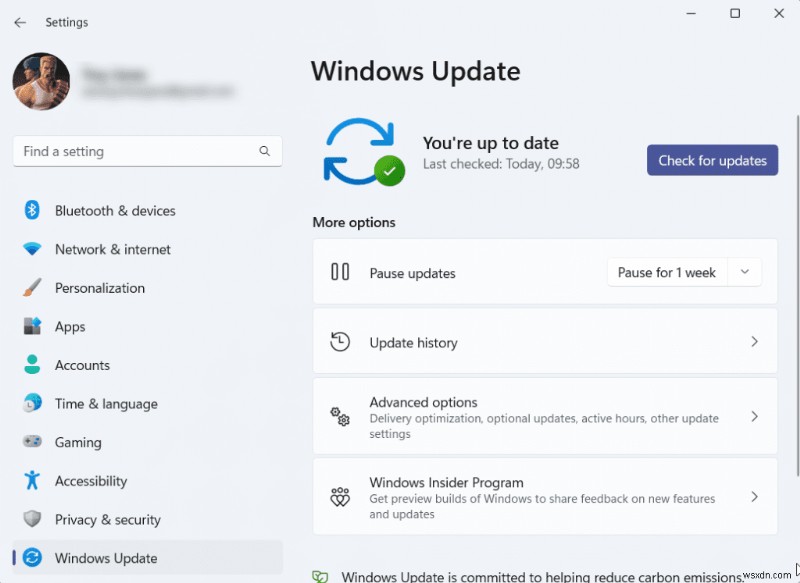This screenshot has height=583, width=800.
Task: Click Pause for 1 week button
Action: [x=666, y=272]
